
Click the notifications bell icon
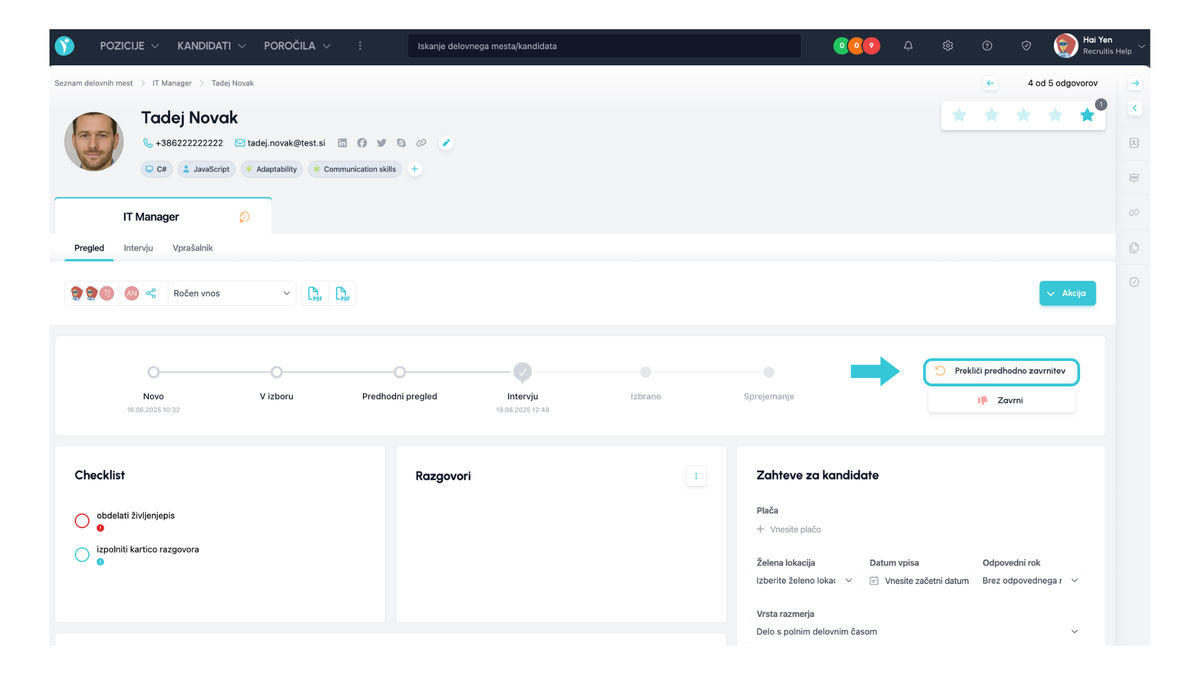908,46
